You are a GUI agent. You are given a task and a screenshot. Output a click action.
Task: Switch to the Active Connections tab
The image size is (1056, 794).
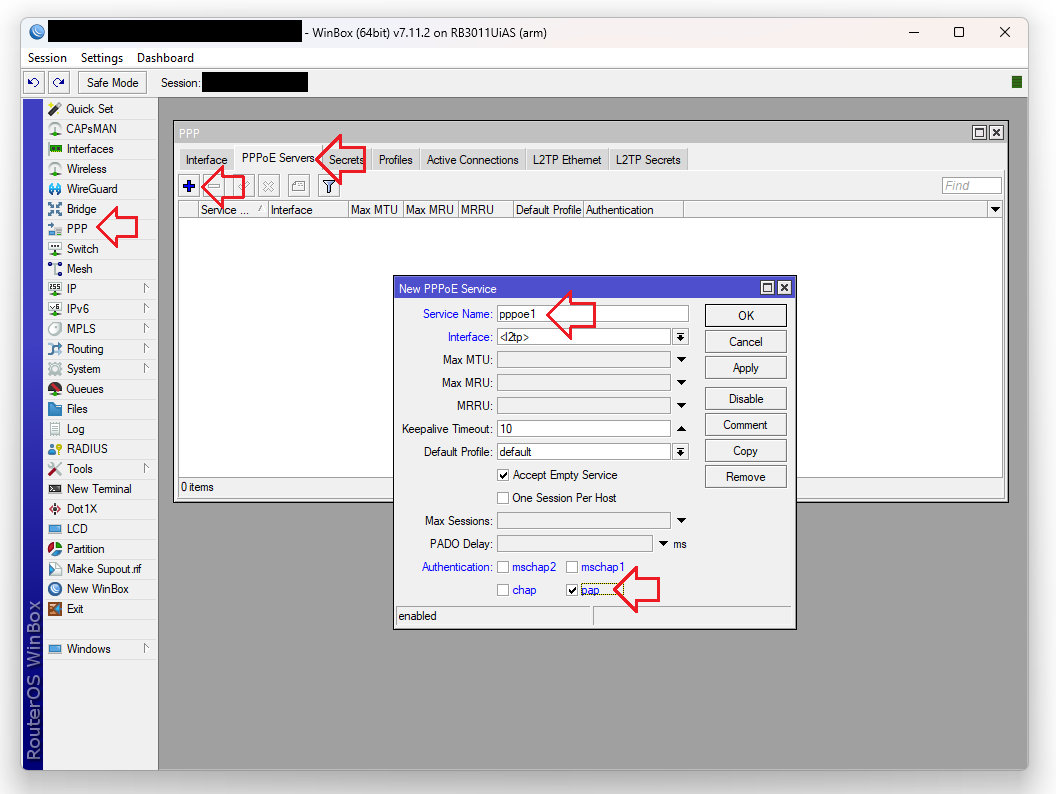coord(472,160)
